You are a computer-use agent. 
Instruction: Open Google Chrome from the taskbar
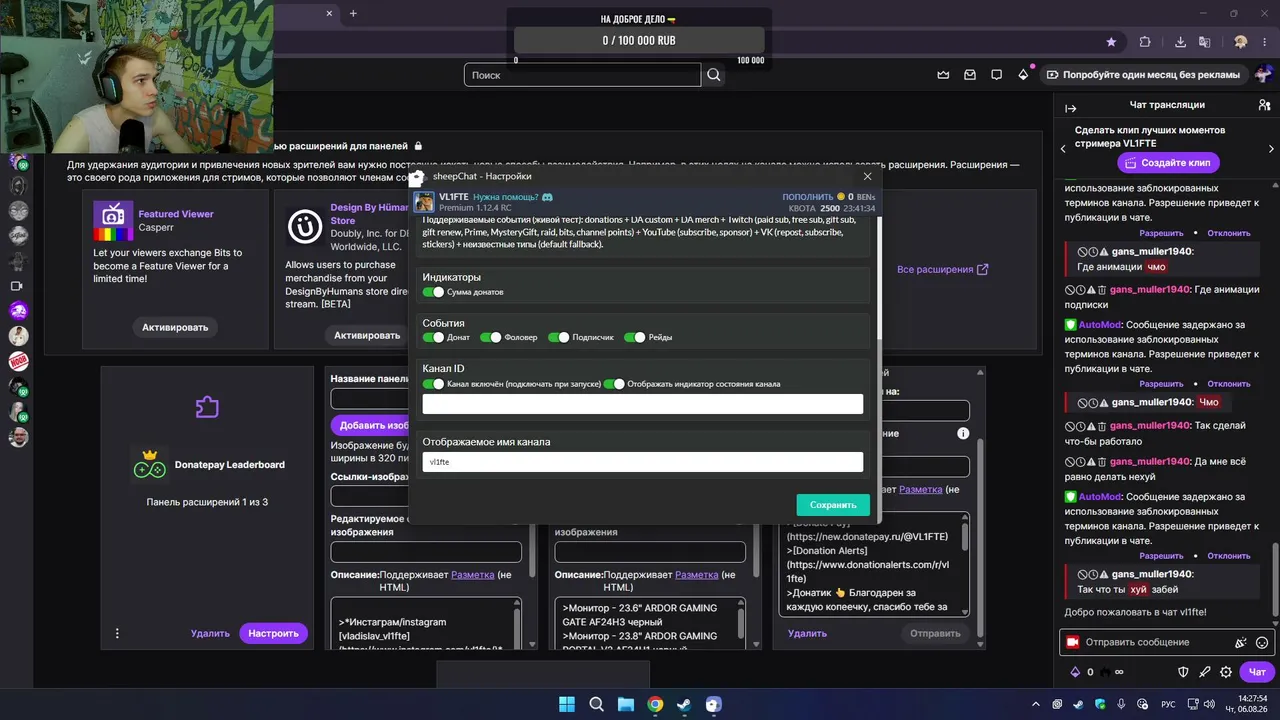pos(655,704)
